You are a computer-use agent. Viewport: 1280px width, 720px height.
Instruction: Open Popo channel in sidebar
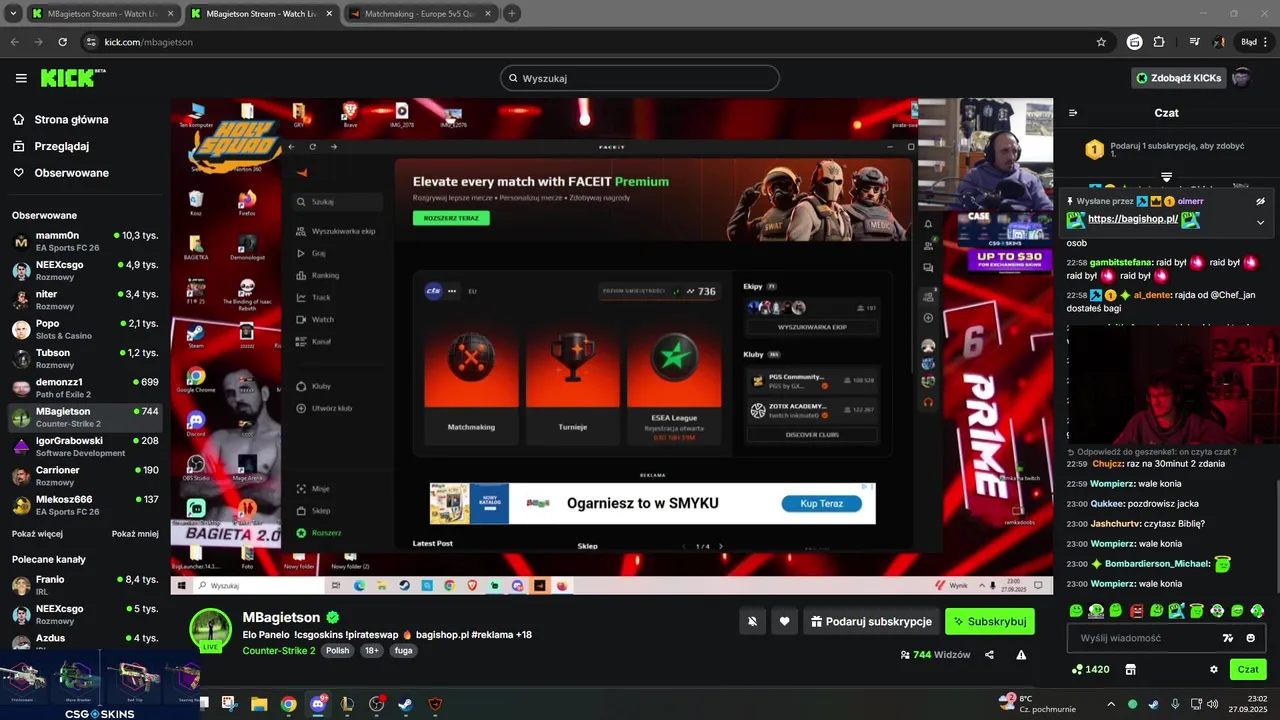pyautogui.click(x=84, y=329)
